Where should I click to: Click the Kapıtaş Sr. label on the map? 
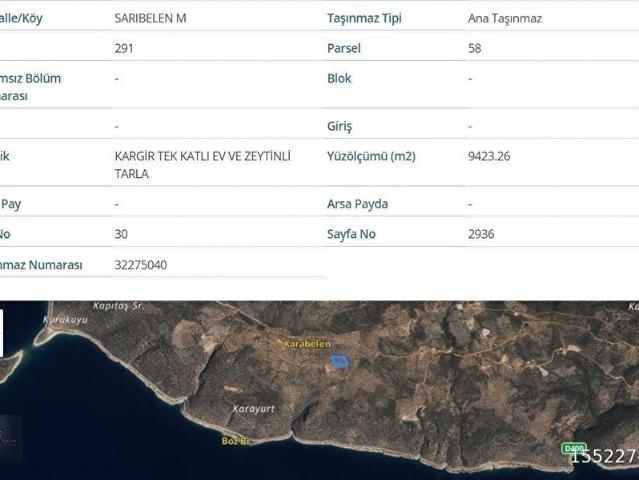pyautogui.click(x=119, y=306)
